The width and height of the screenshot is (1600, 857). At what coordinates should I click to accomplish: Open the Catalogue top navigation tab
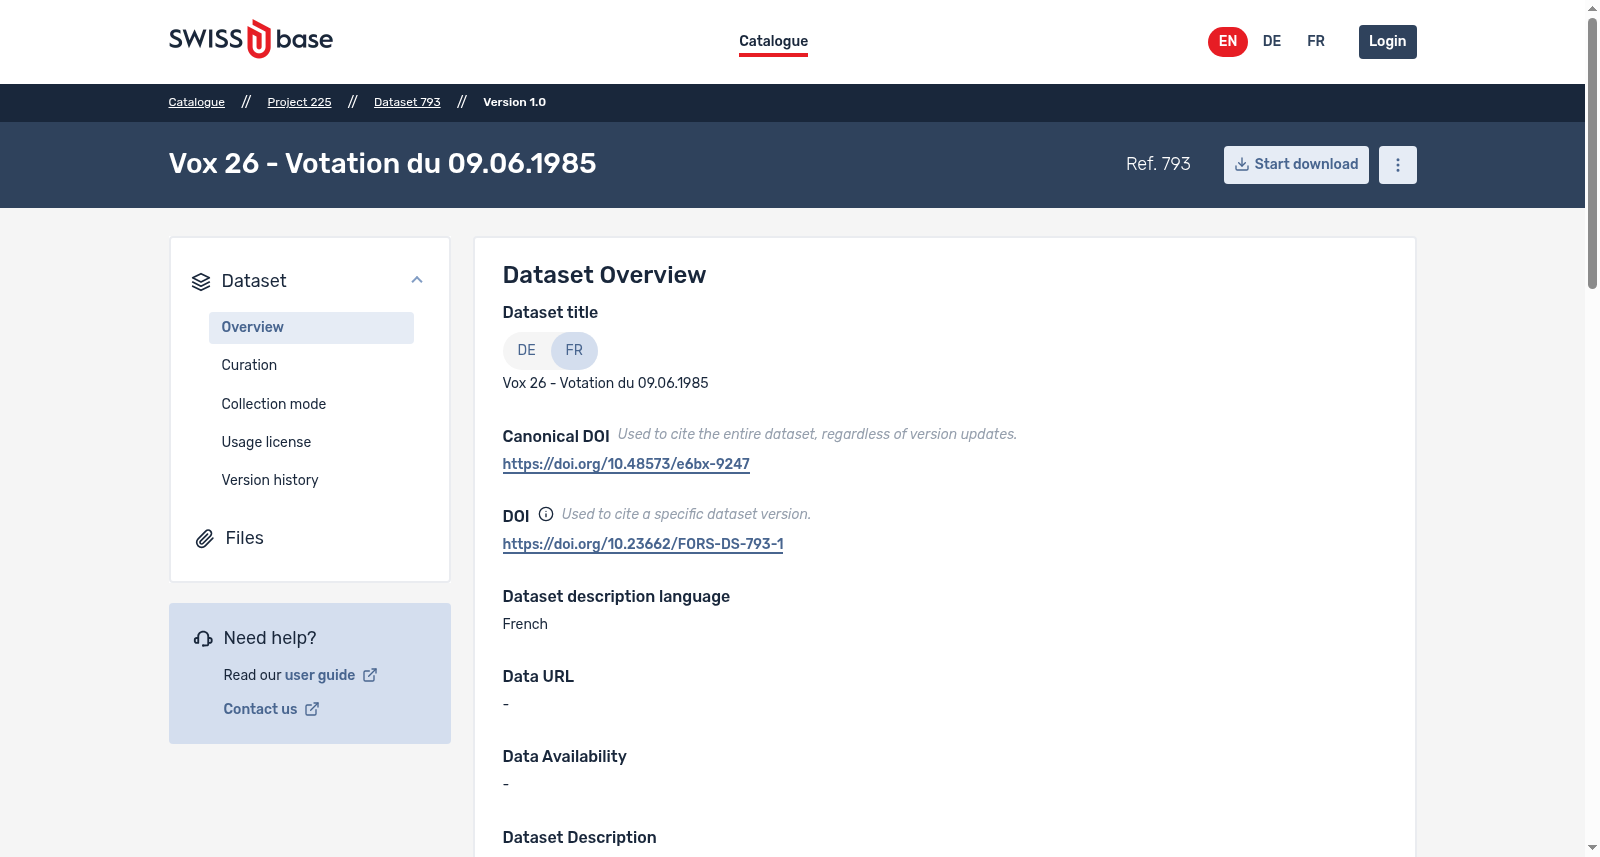[x=773, y=41]
